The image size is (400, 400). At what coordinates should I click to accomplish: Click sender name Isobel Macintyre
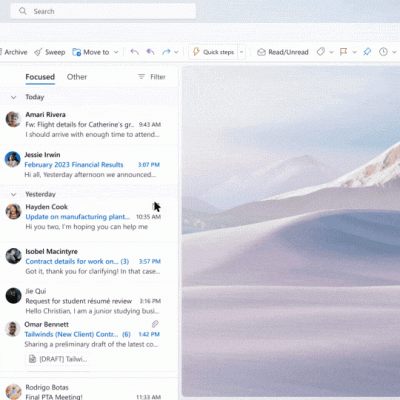click(51, 251)
